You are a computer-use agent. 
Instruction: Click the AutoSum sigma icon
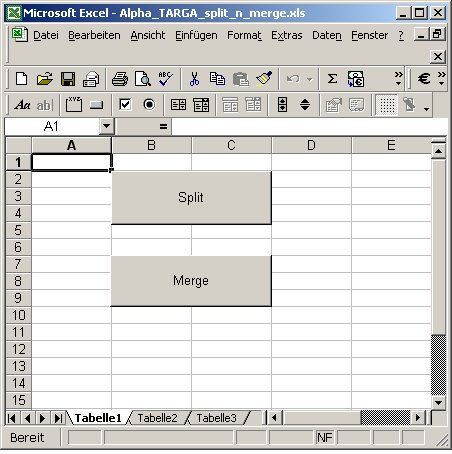point(332,79)
